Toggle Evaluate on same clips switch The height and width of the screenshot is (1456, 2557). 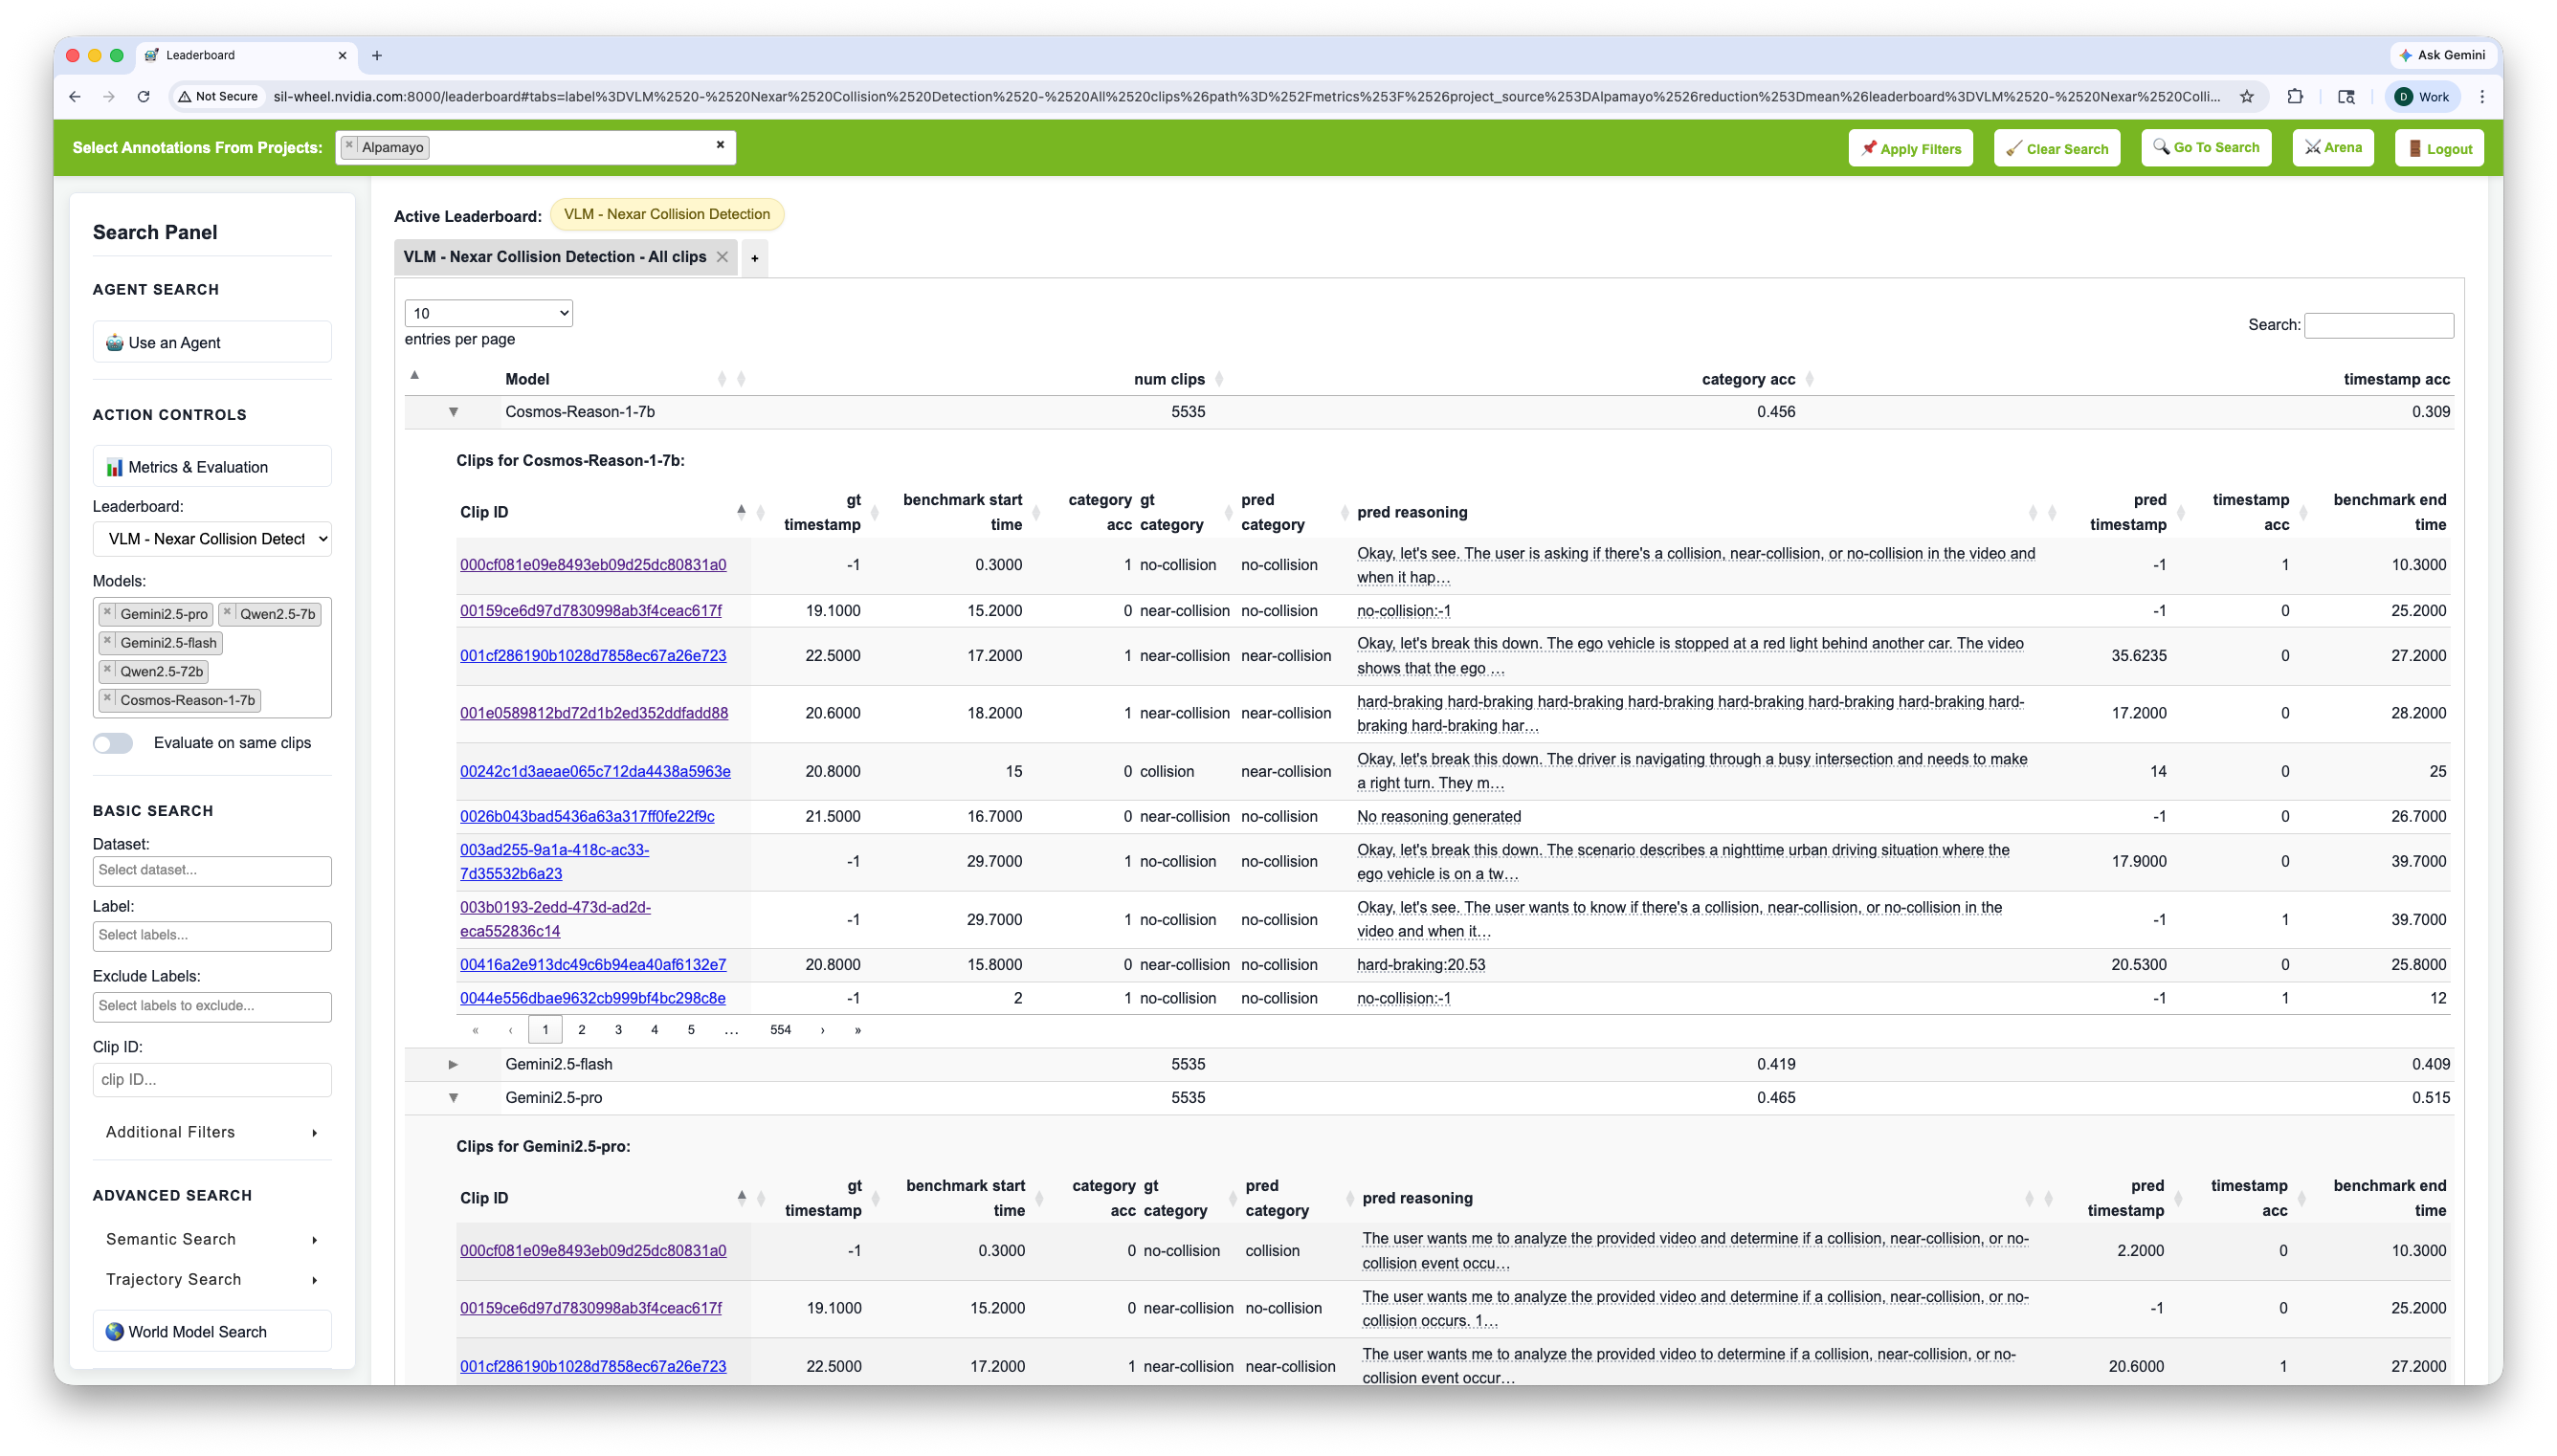[113, 743]
